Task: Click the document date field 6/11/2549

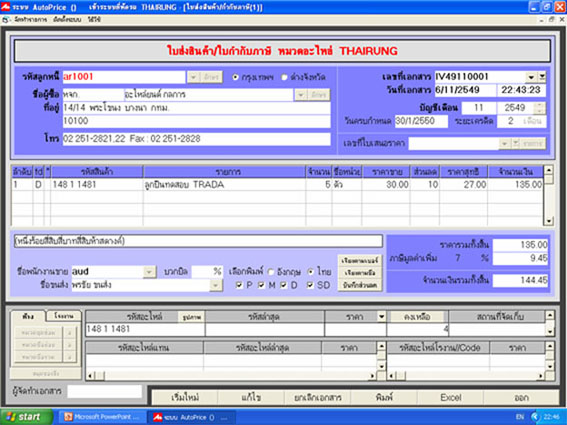Action: (465, 90)
